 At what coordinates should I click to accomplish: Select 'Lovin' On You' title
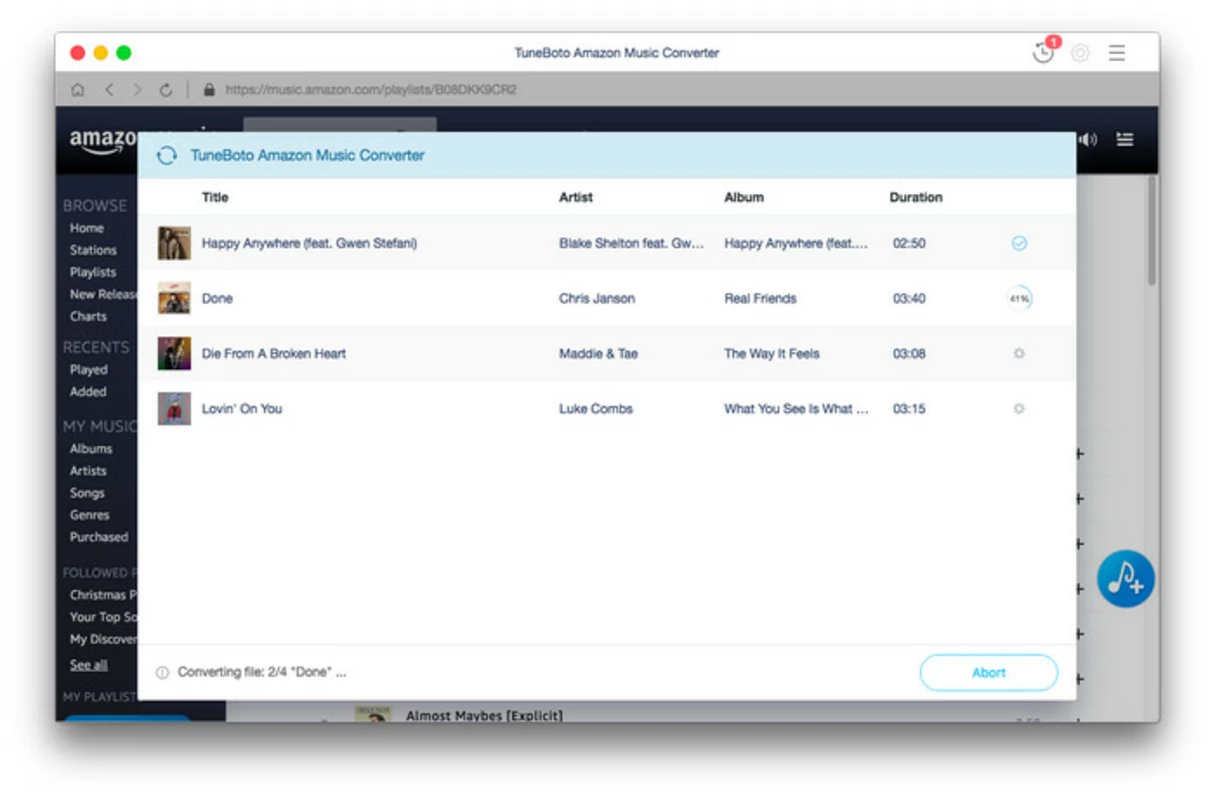pos(242,408)
